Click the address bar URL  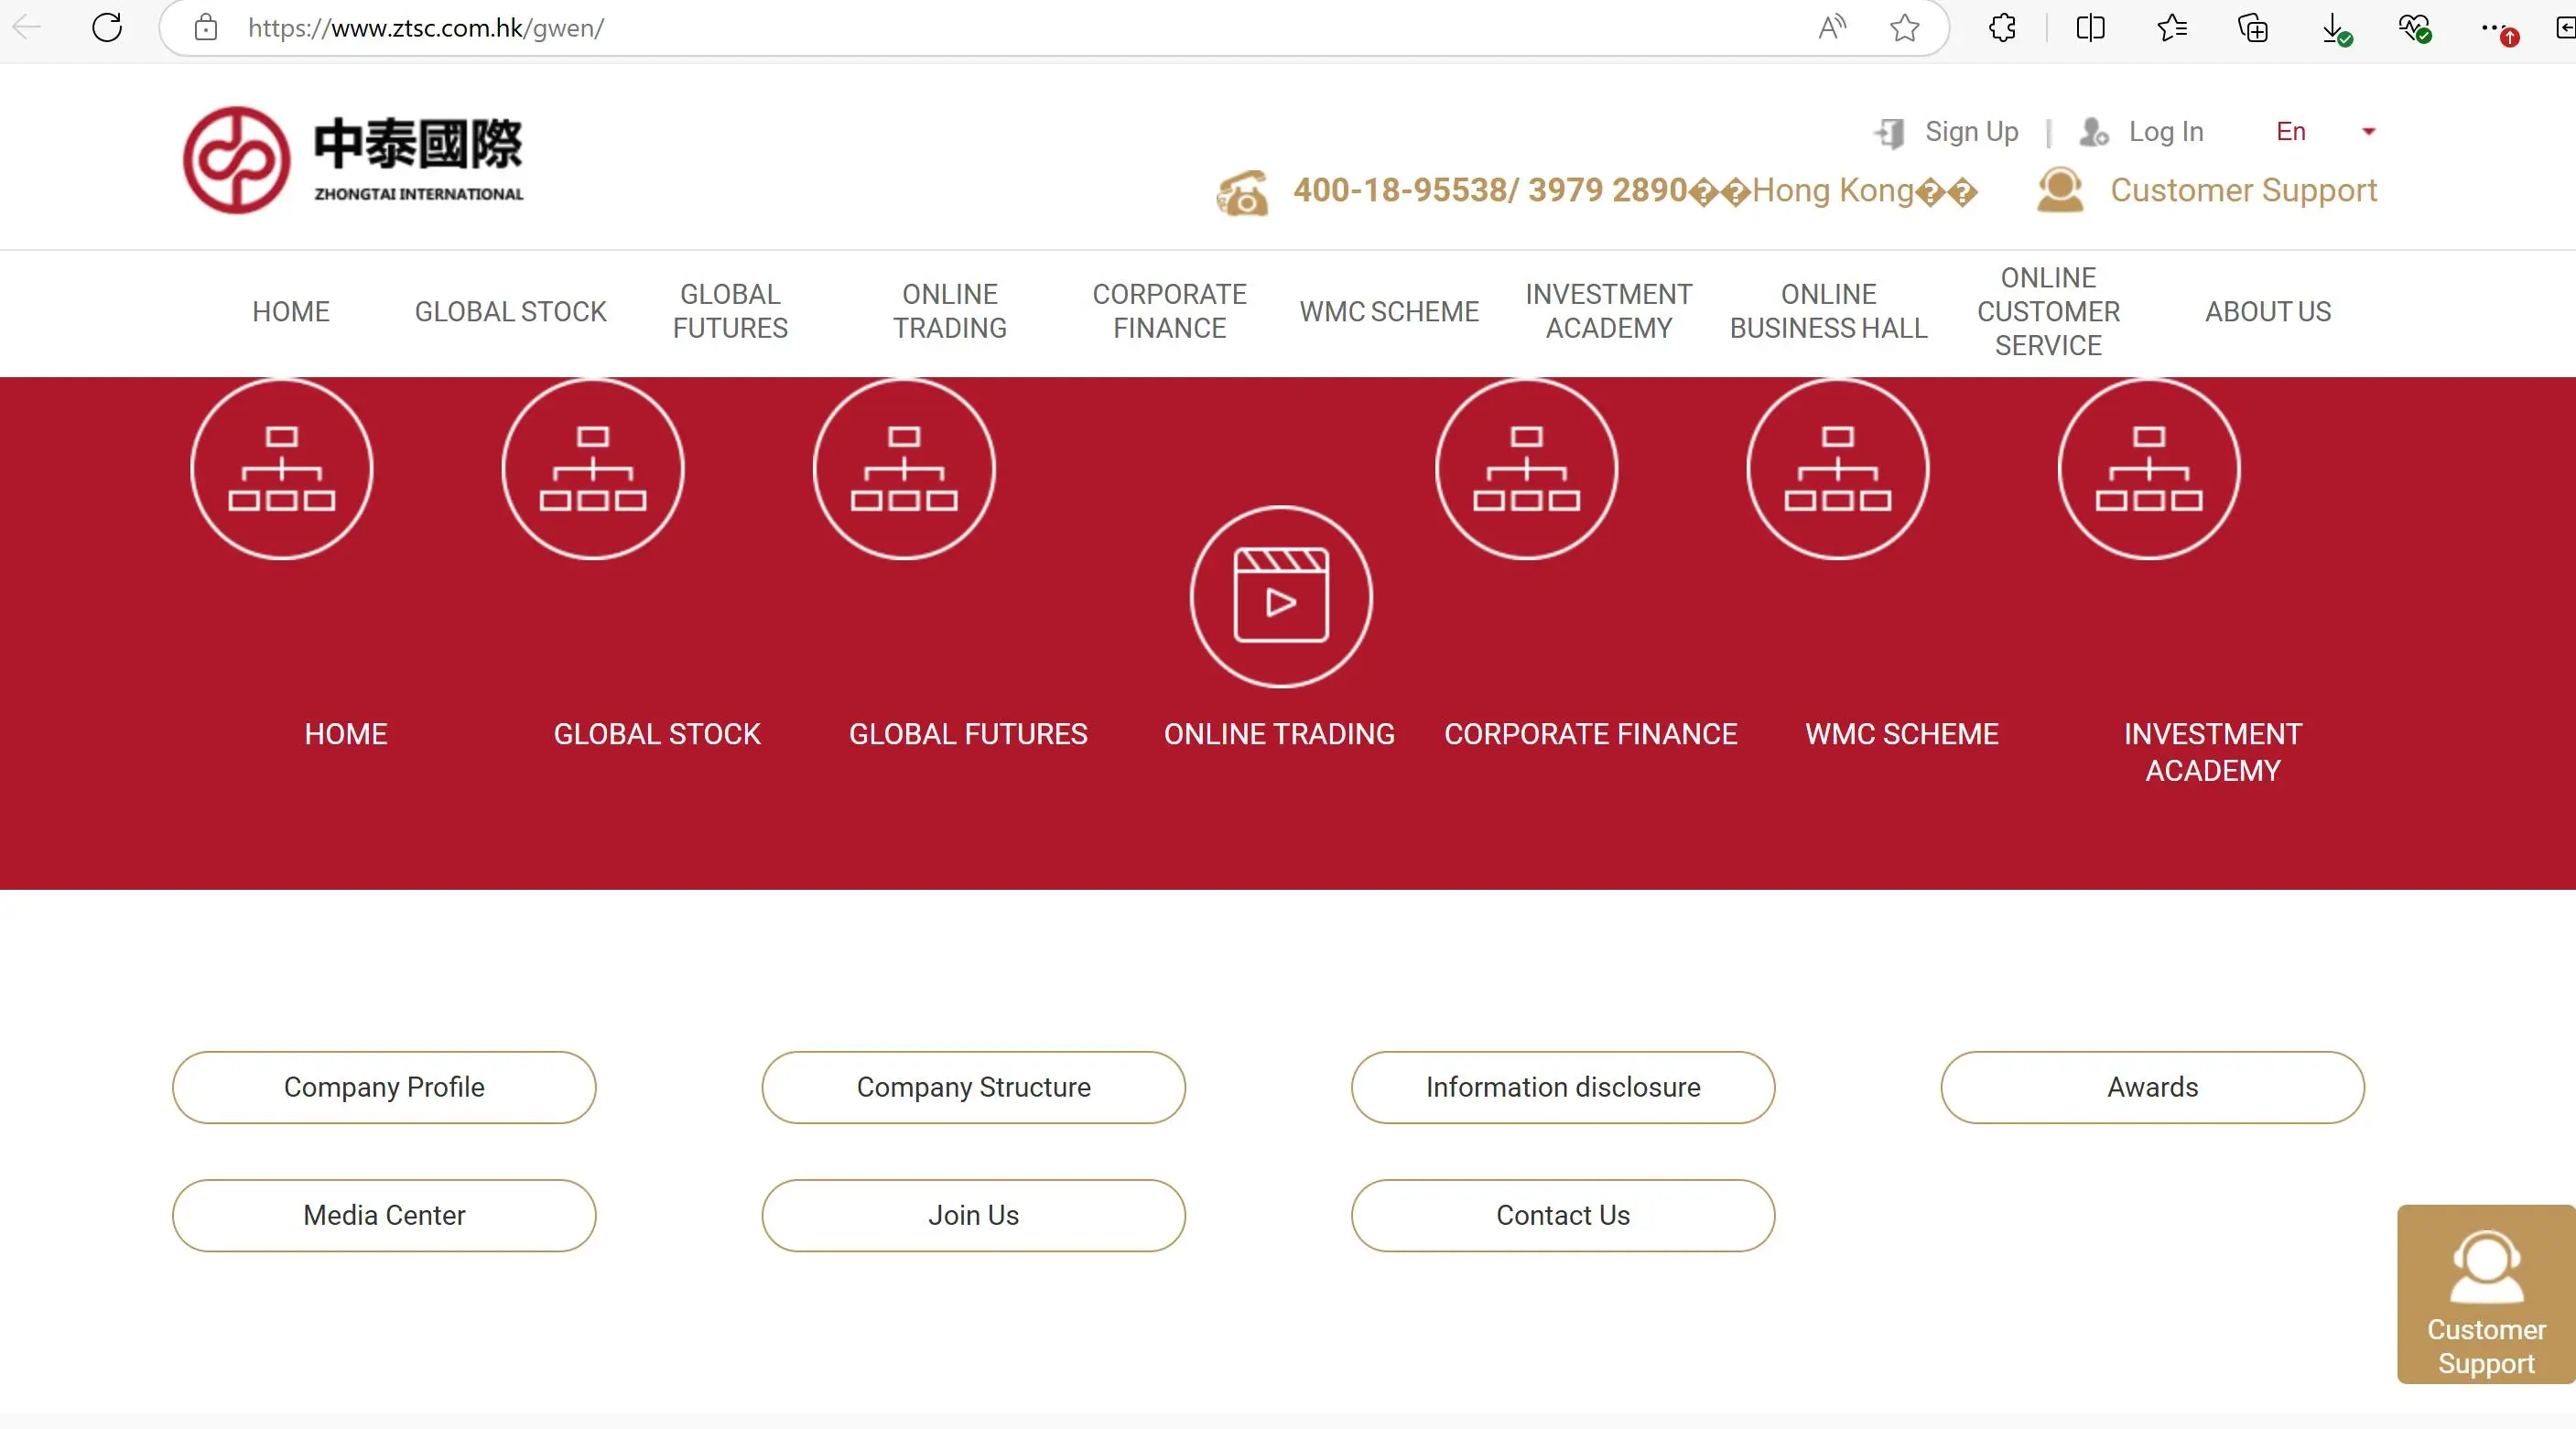426,28
